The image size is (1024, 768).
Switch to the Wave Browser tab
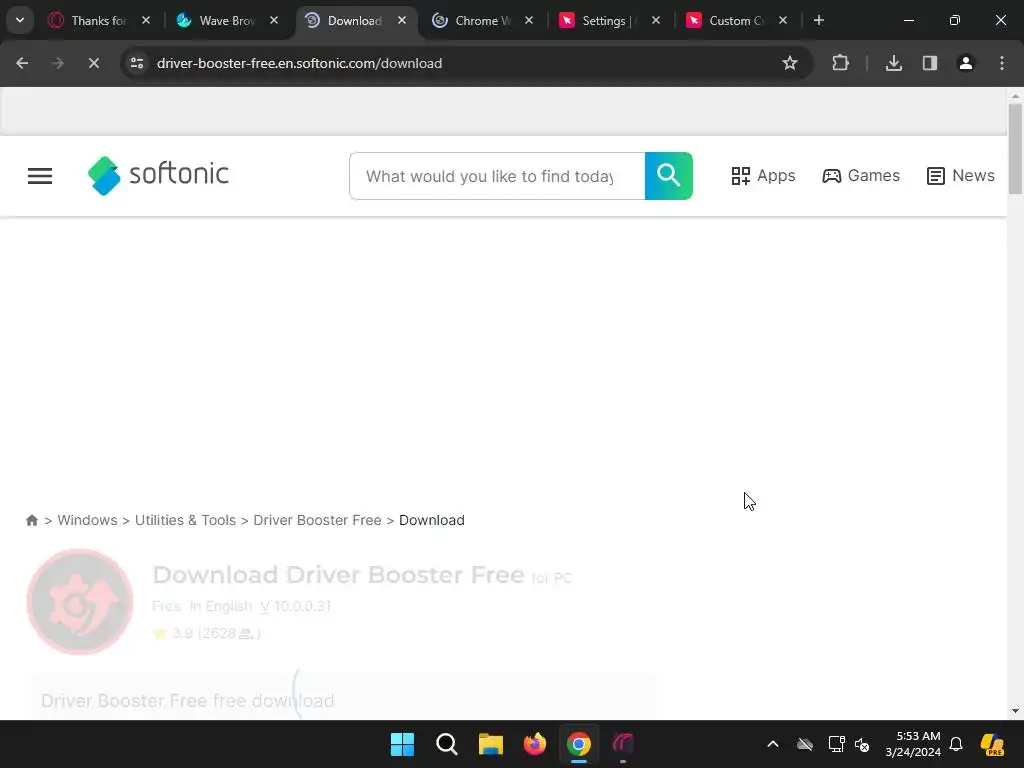(227, 21)
